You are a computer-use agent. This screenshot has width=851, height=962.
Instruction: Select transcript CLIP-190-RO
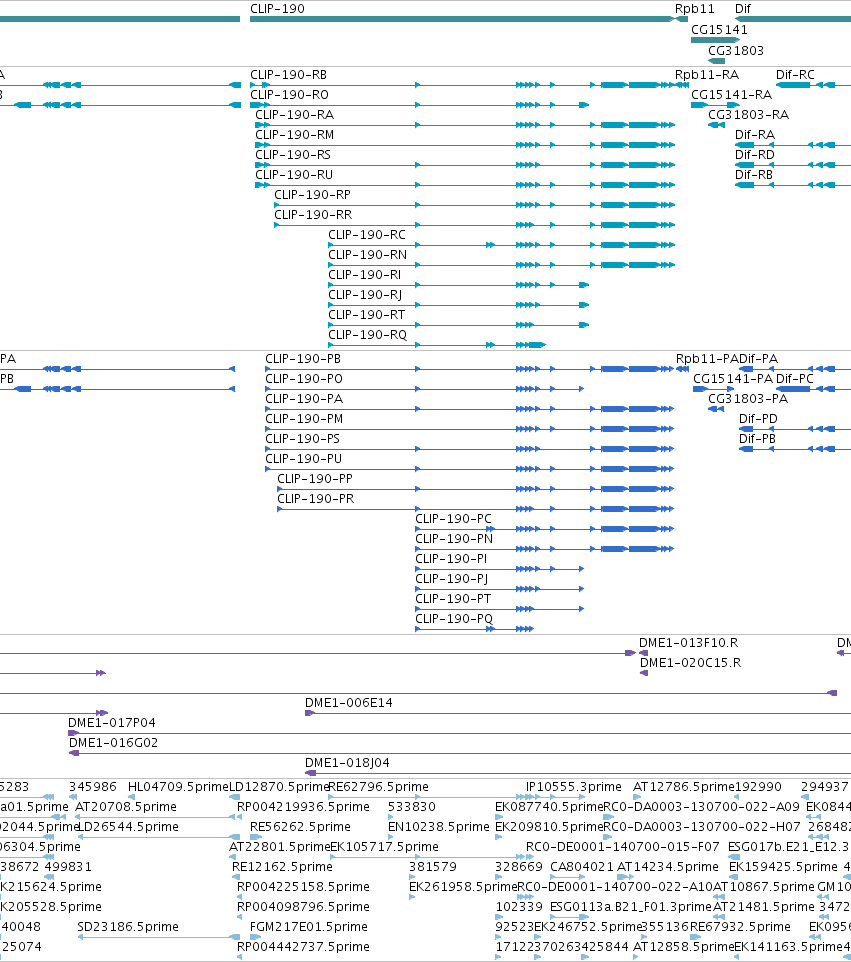pos(289,94)
